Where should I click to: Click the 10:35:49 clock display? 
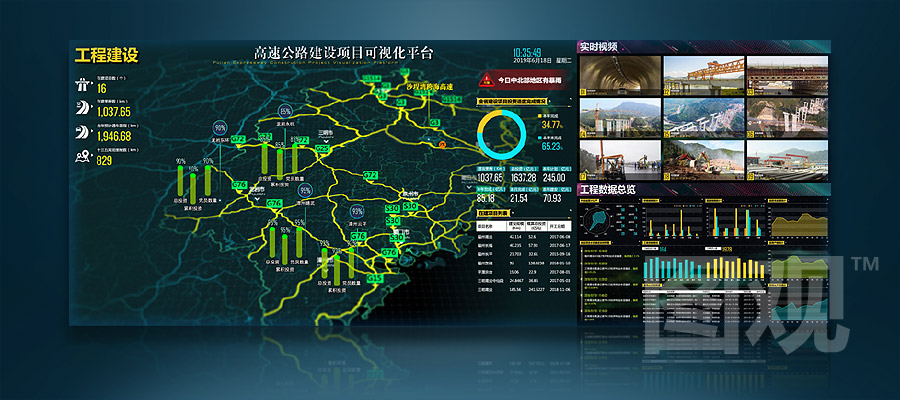click(x=527, y=52)
